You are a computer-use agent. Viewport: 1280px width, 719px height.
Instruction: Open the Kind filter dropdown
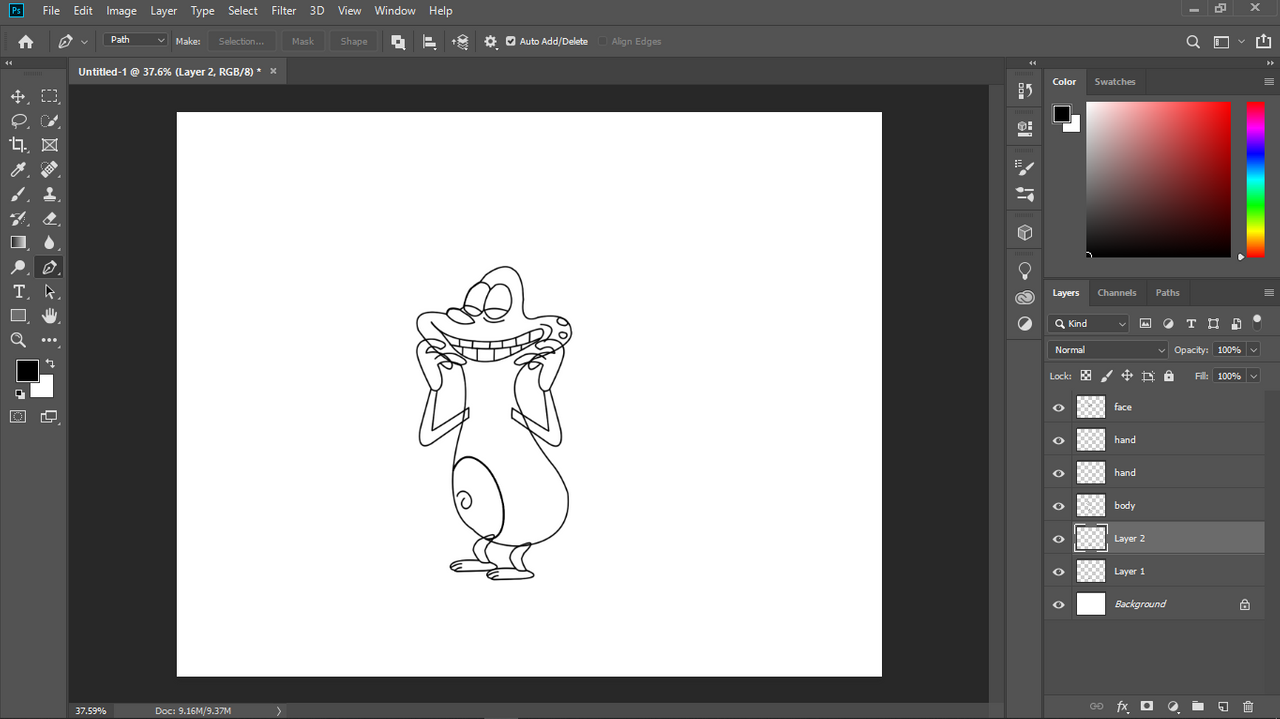coord(1089,323)
